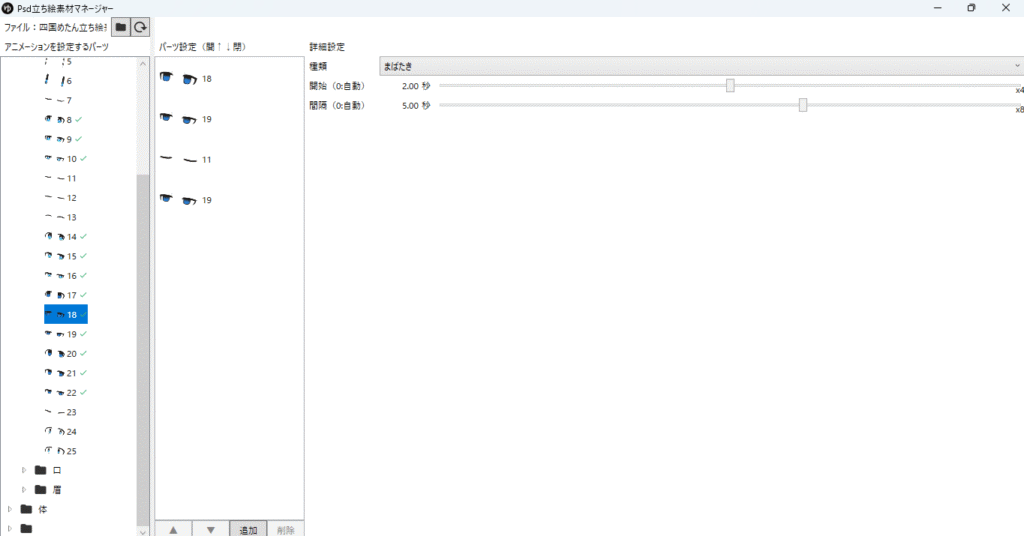Image resolution: width=1024 pixels, height=536 pixels.
Task: Click the 口 folder icon
Action: point(41,470)
